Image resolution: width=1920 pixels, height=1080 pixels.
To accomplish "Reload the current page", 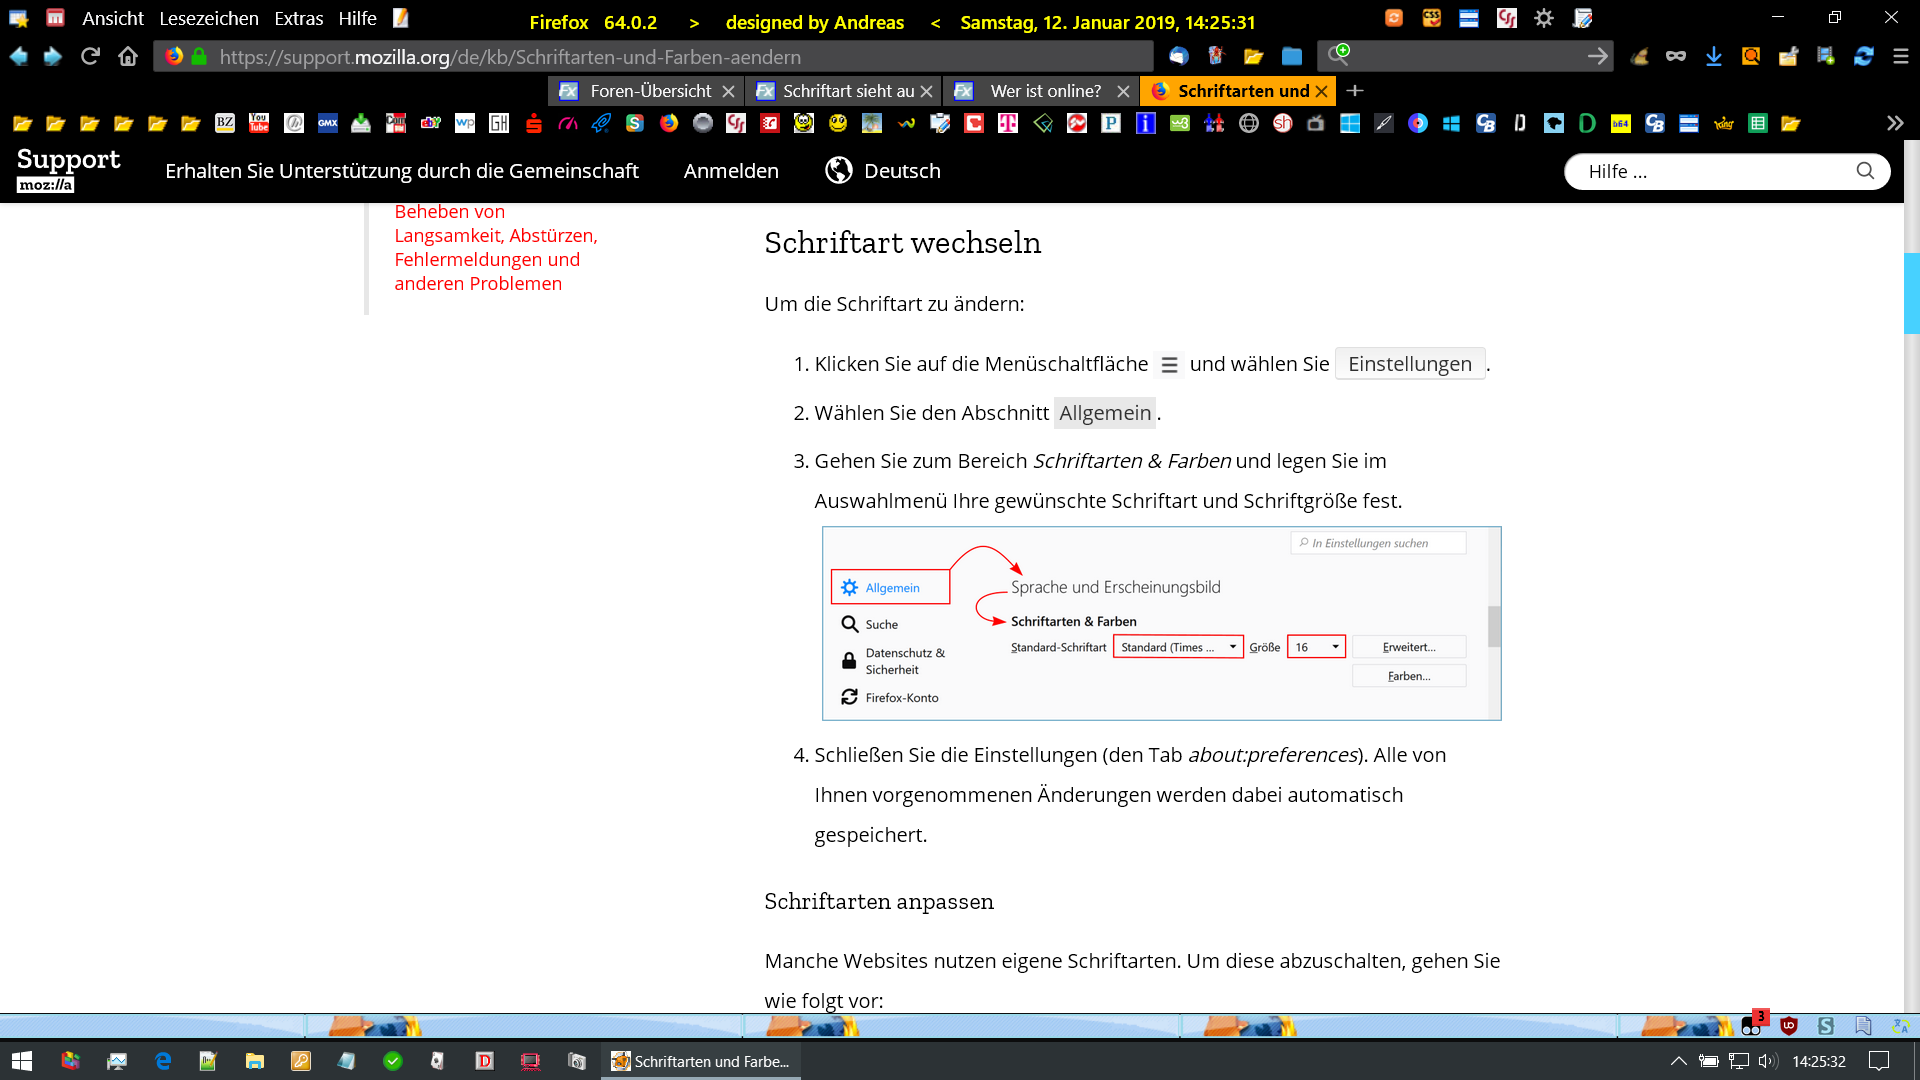I will (90, 57).
